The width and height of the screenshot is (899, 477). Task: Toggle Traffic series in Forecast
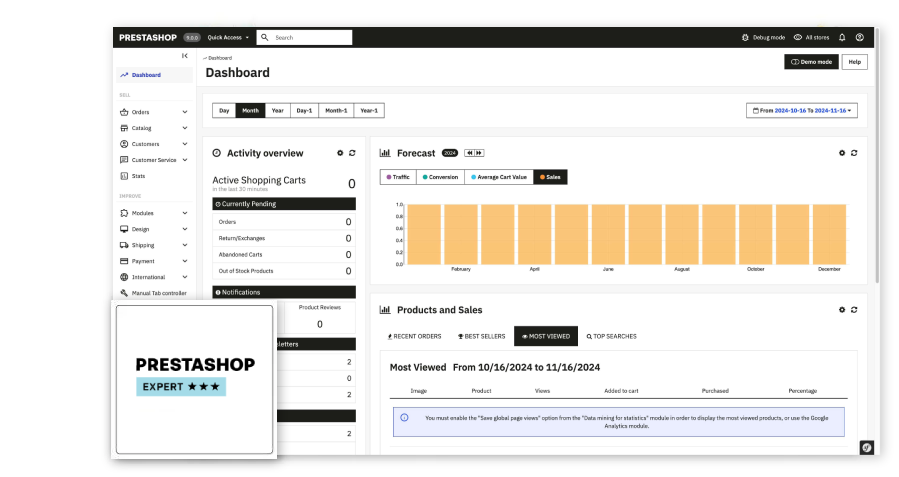click(x=398, y=177)
